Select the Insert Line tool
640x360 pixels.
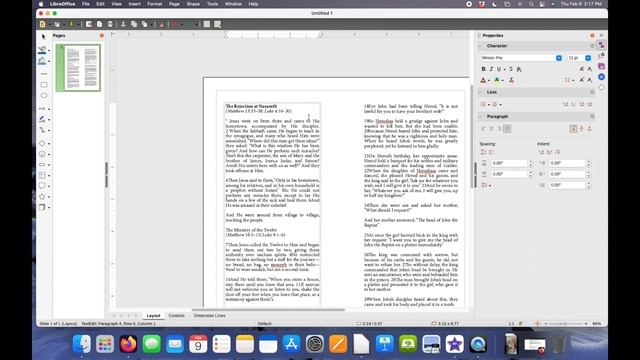click(44, 74)
